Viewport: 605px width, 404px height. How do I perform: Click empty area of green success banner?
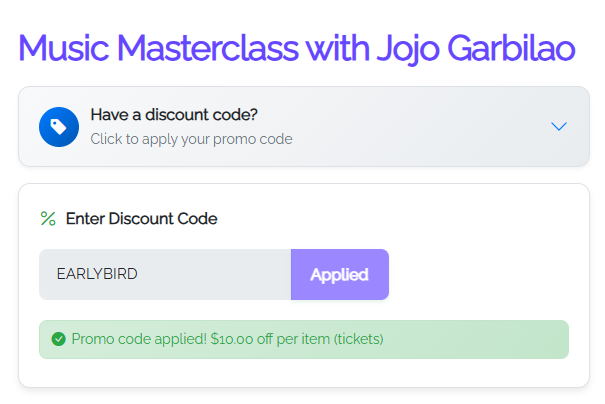[475, 340]
